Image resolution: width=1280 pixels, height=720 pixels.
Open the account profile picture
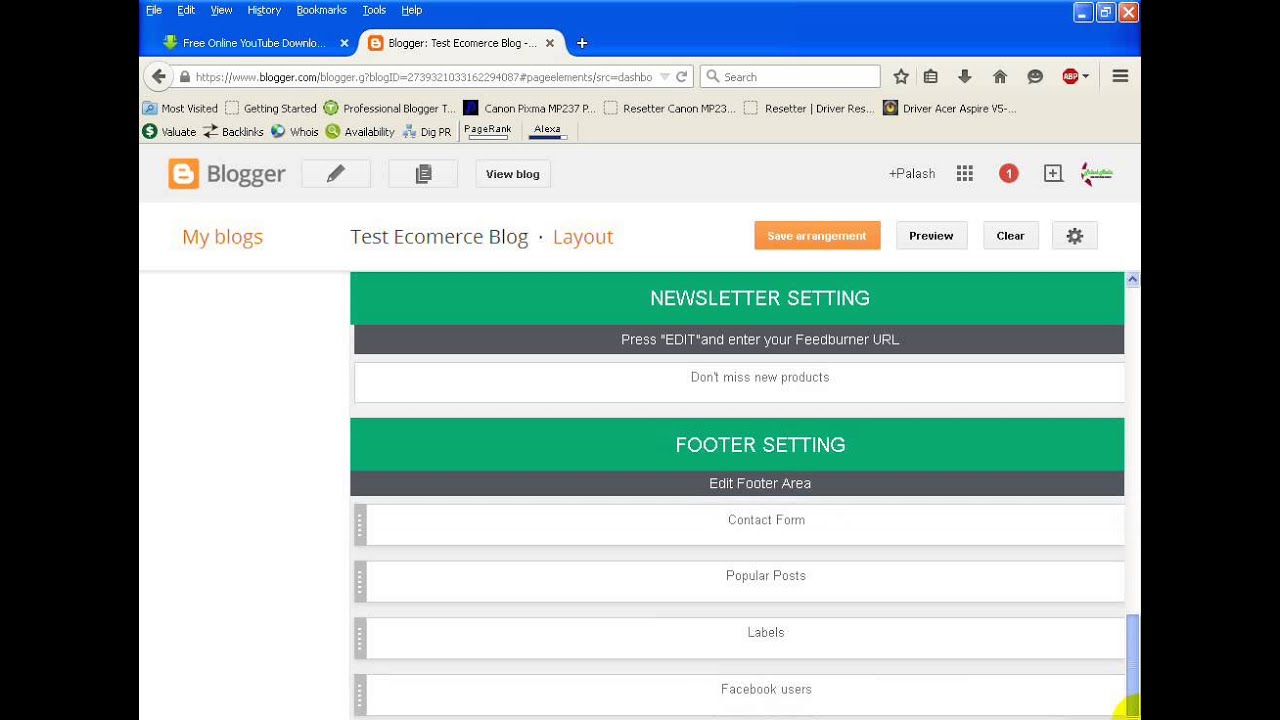pos(1097,174)
